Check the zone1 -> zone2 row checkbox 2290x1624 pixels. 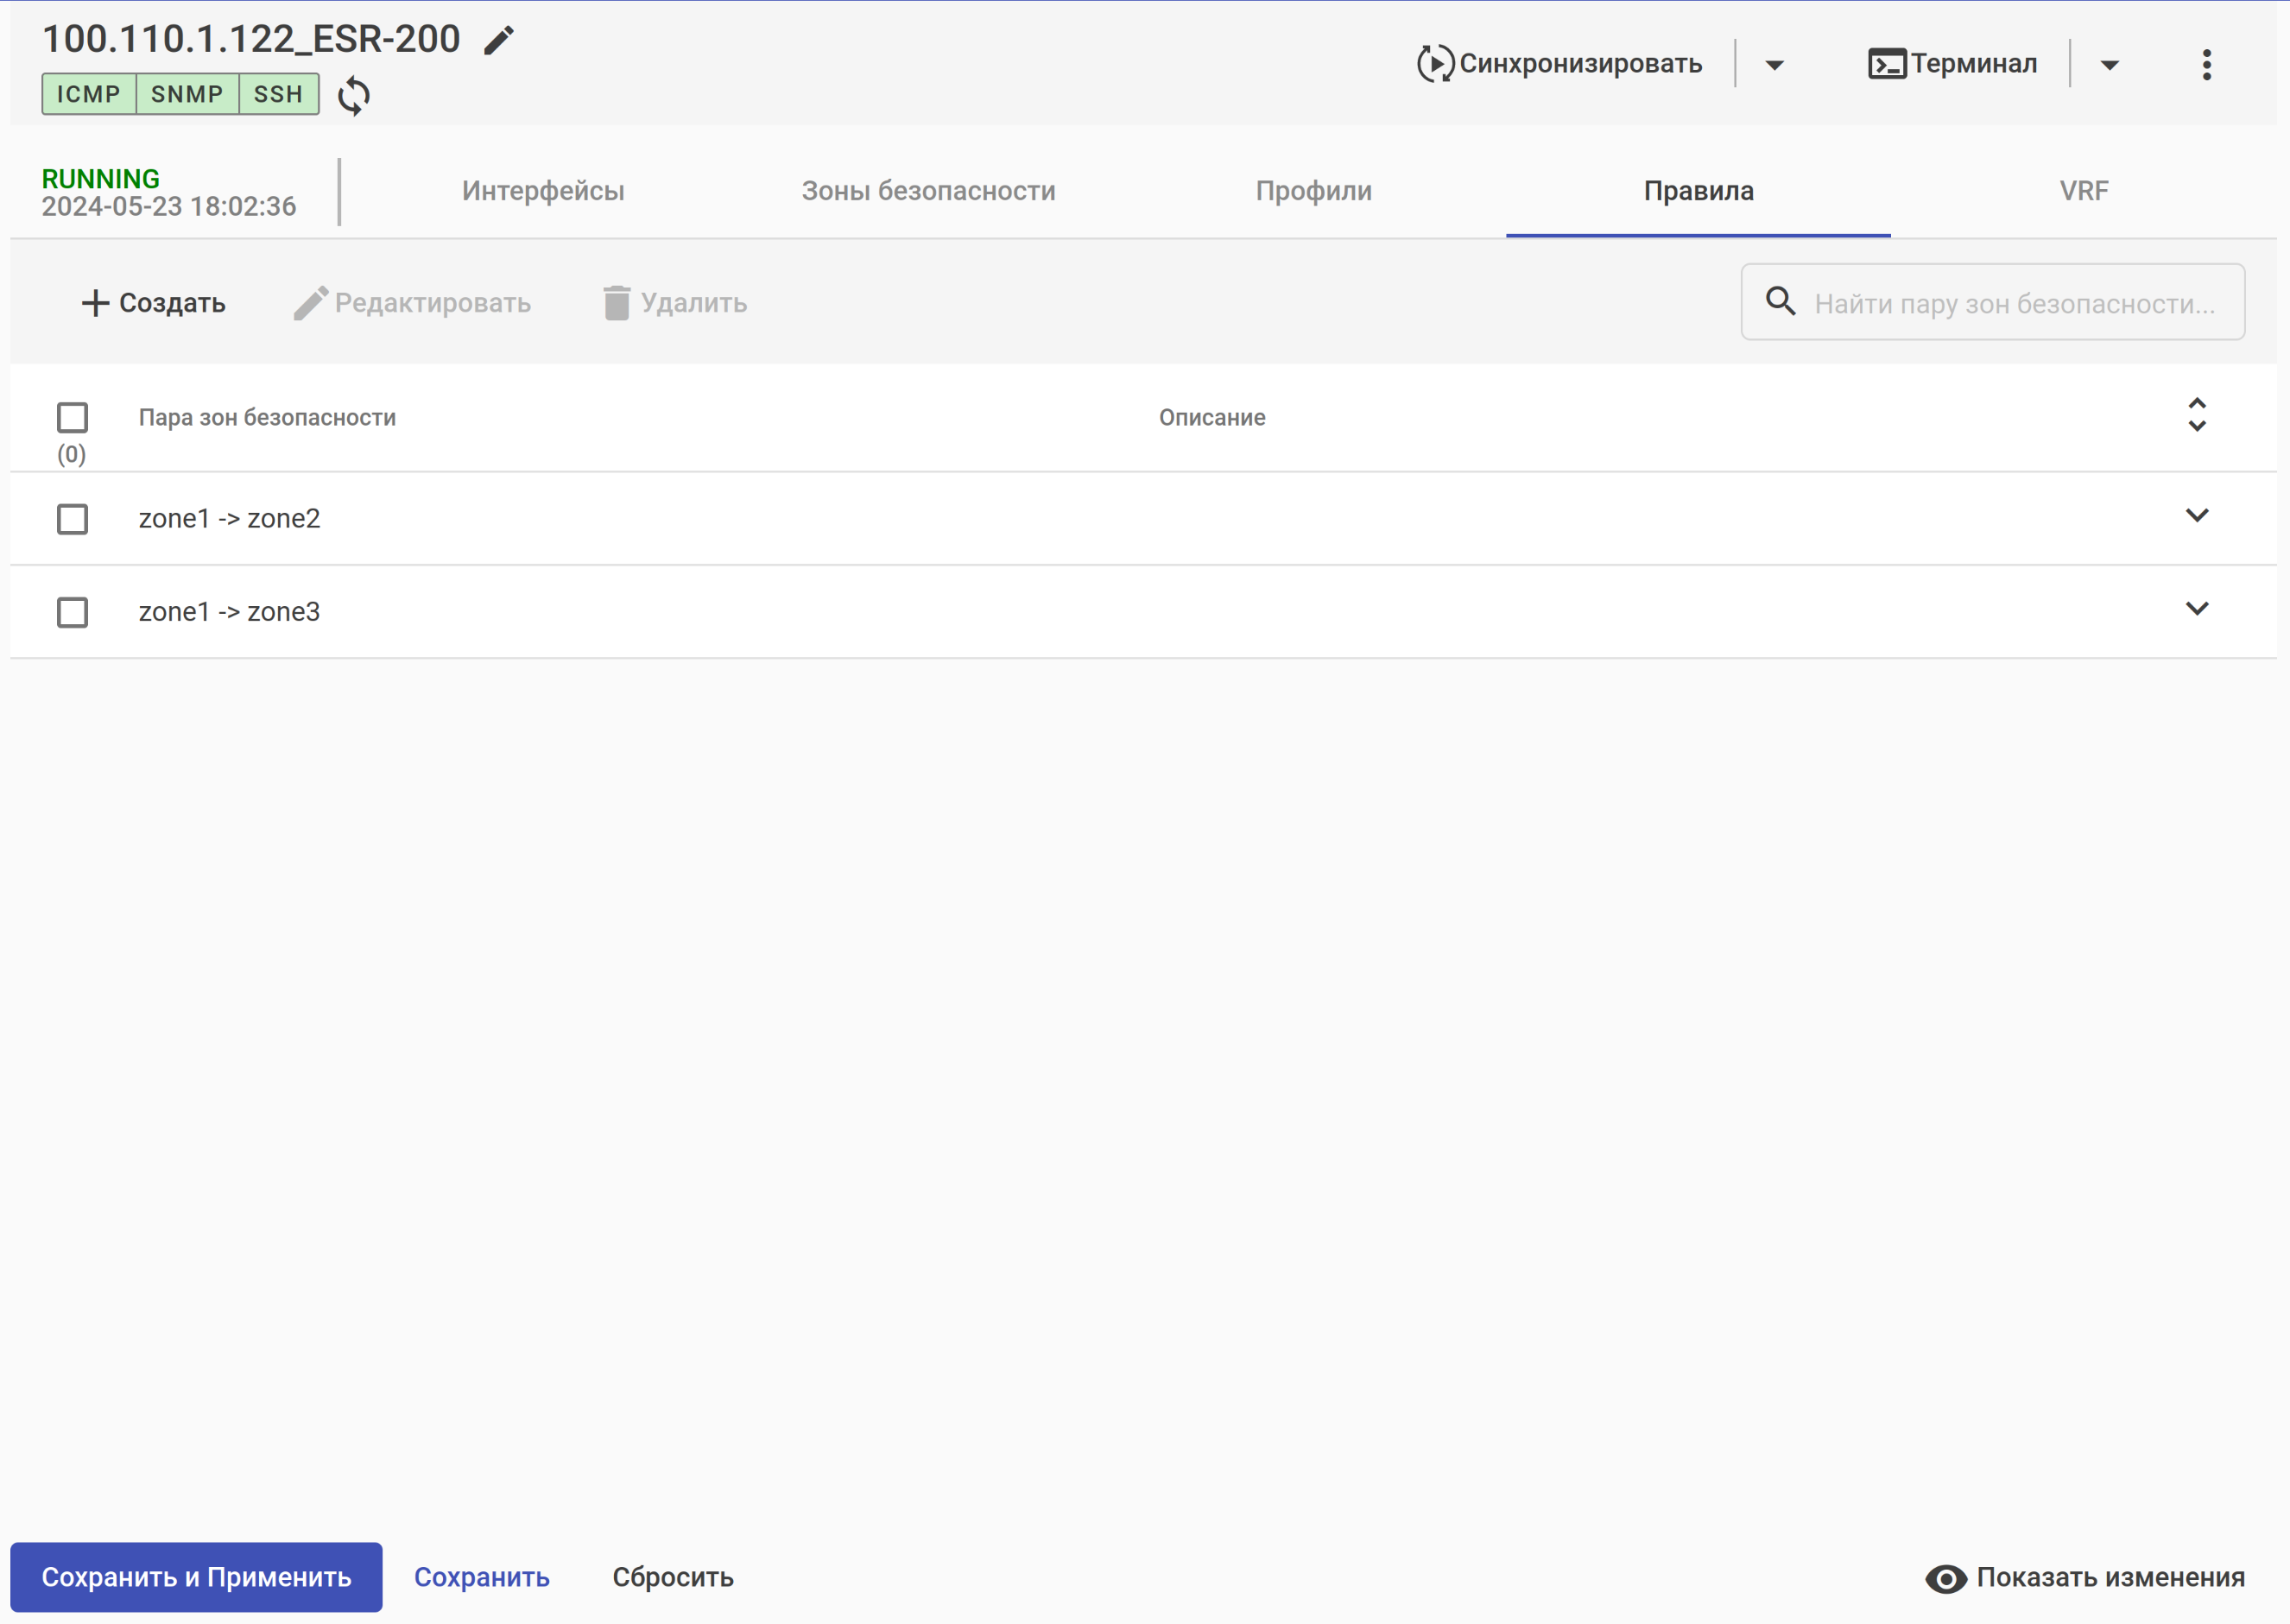click(x=72, y=519)
